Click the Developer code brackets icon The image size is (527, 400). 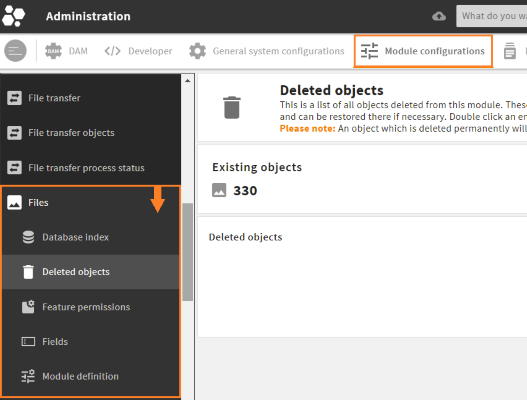tap(112, 51)
